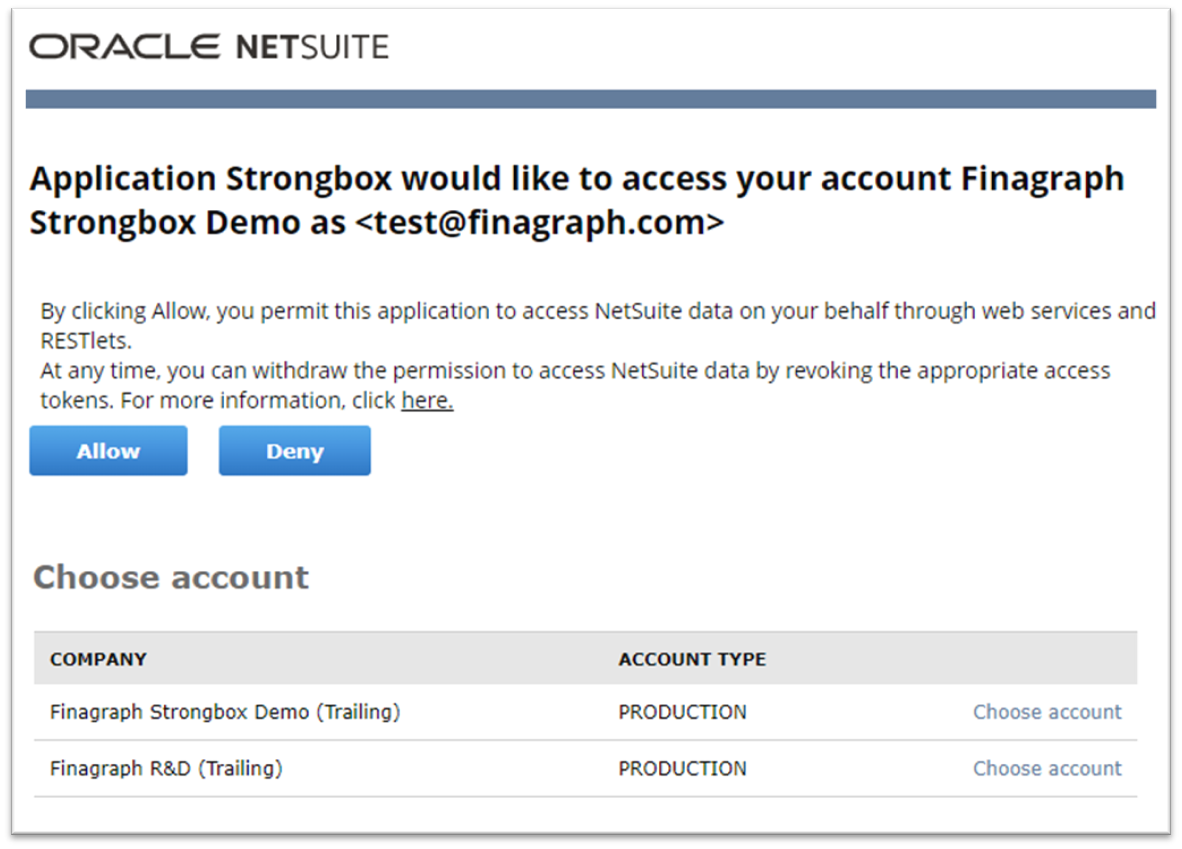This screenshot has height=849, width=1182.
Task: Click the NETSUITE word in the logo
Action: click(x=312, y=47)
